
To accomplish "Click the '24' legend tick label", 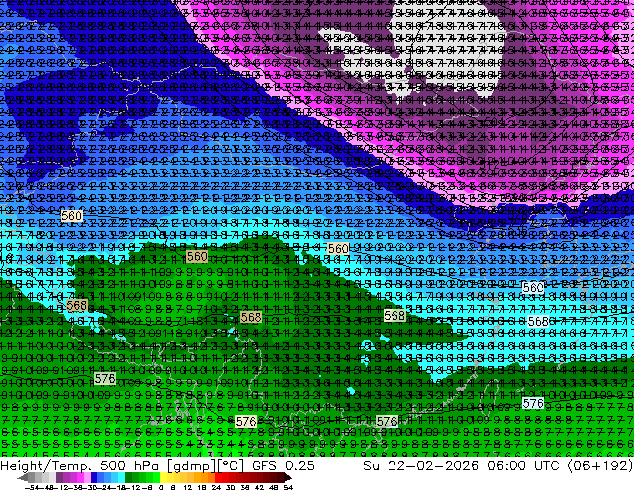I will pos(216,487).
